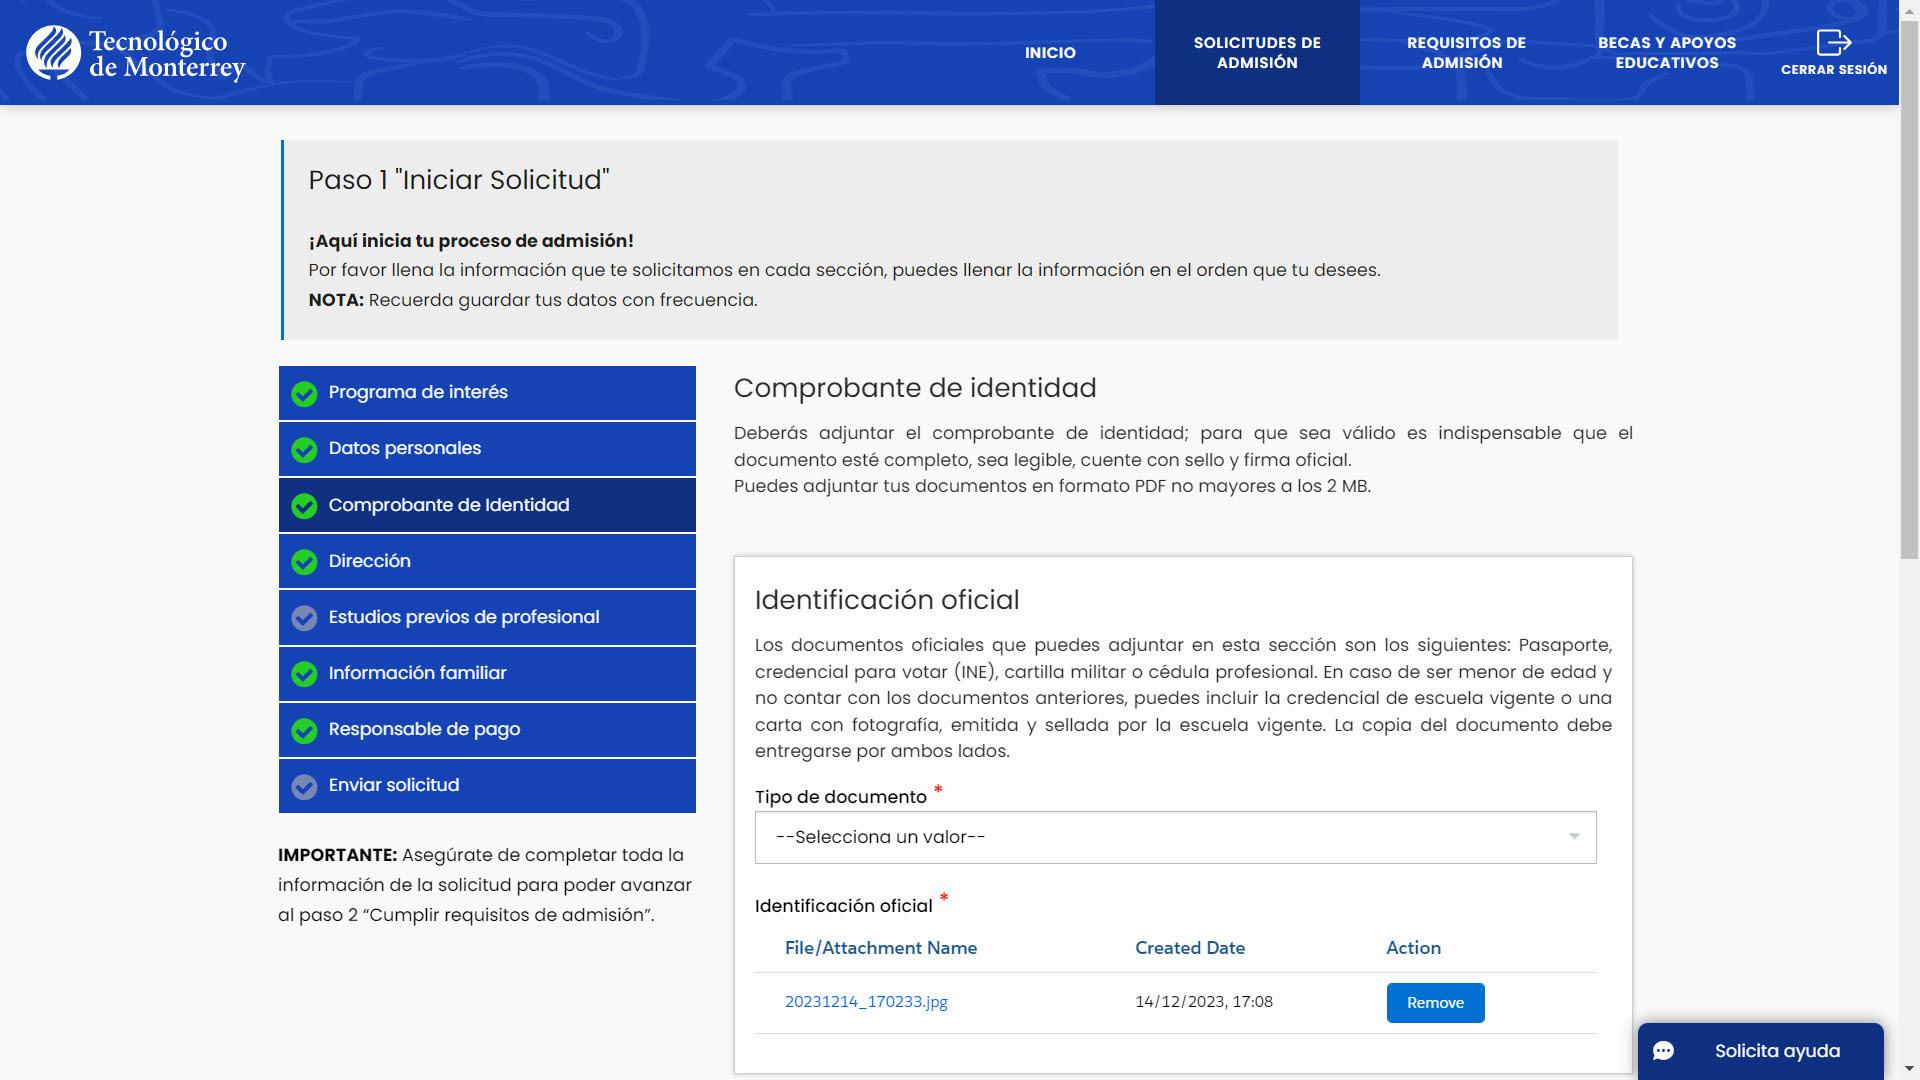Open Requisitos de Admisión menu item

point(1465,53)
